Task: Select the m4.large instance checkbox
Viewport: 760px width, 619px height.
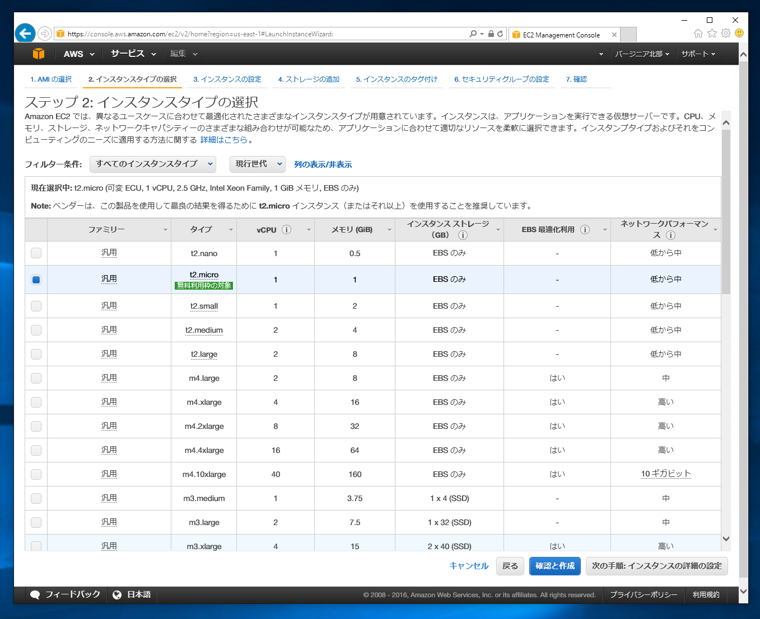Action: (x=36, y=378)
